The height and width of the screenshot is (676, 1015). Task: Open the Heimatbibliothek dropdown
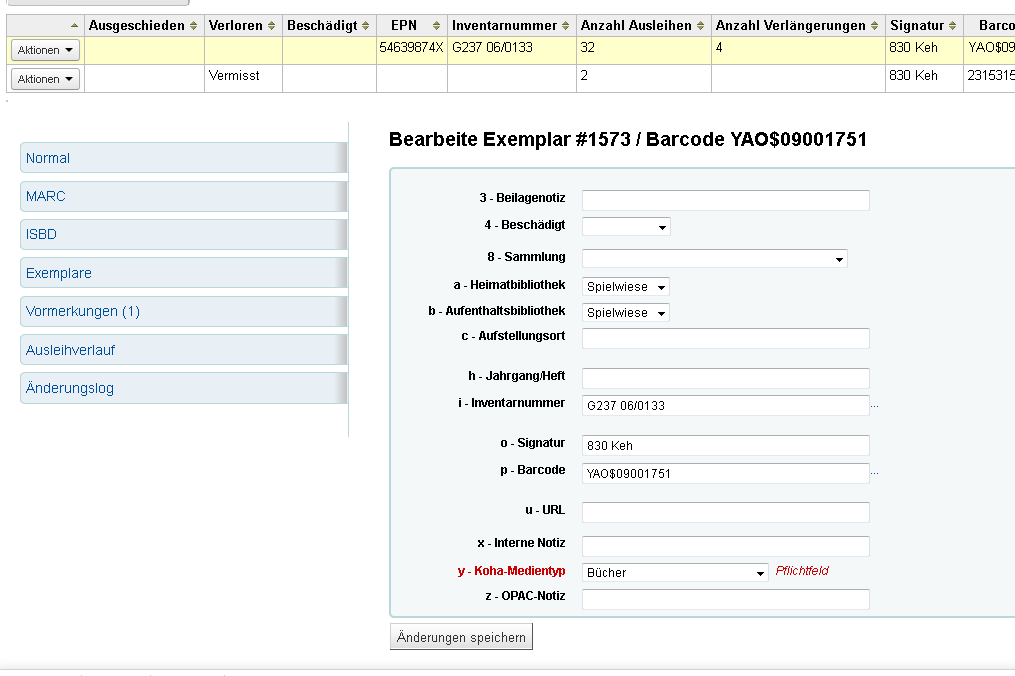point(625,287)
